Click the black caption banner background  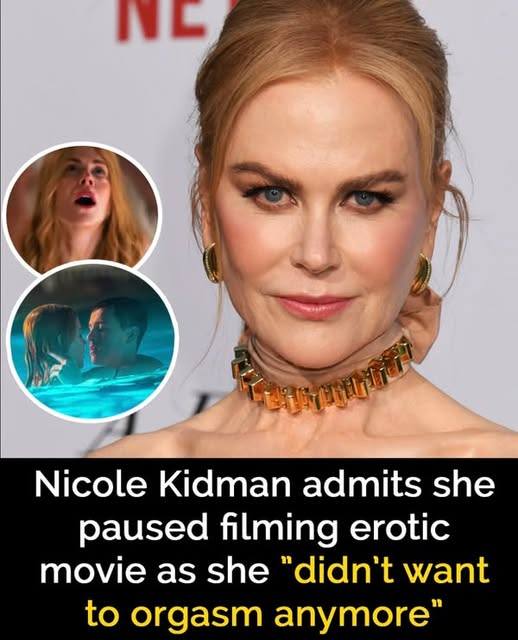click(259, 549)
